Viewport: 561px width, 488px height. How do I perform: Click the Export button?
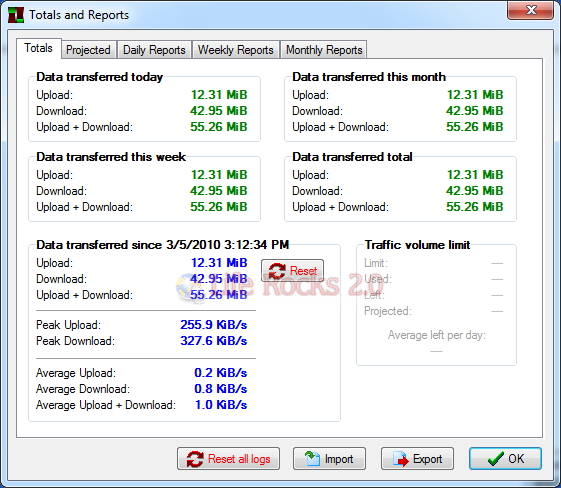[x=417, y=459]
